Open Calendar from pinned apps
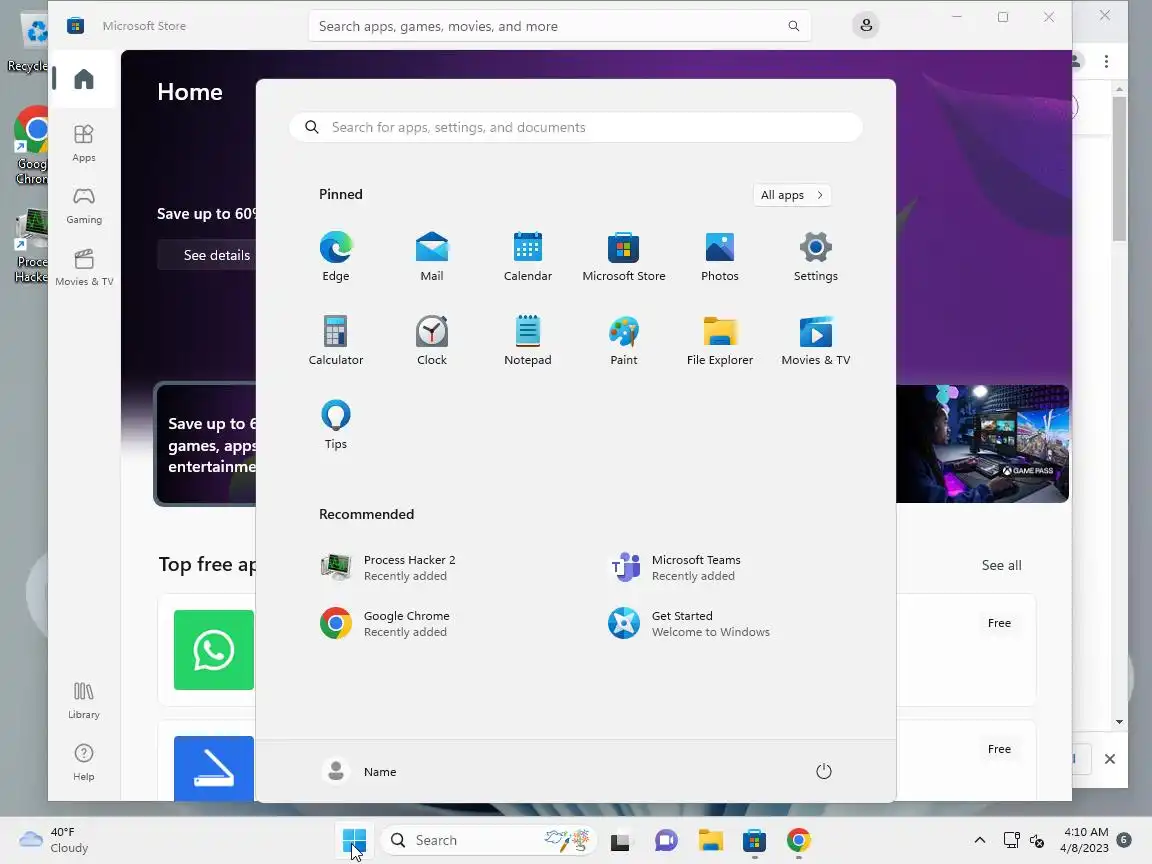 [x=528, y=256]
